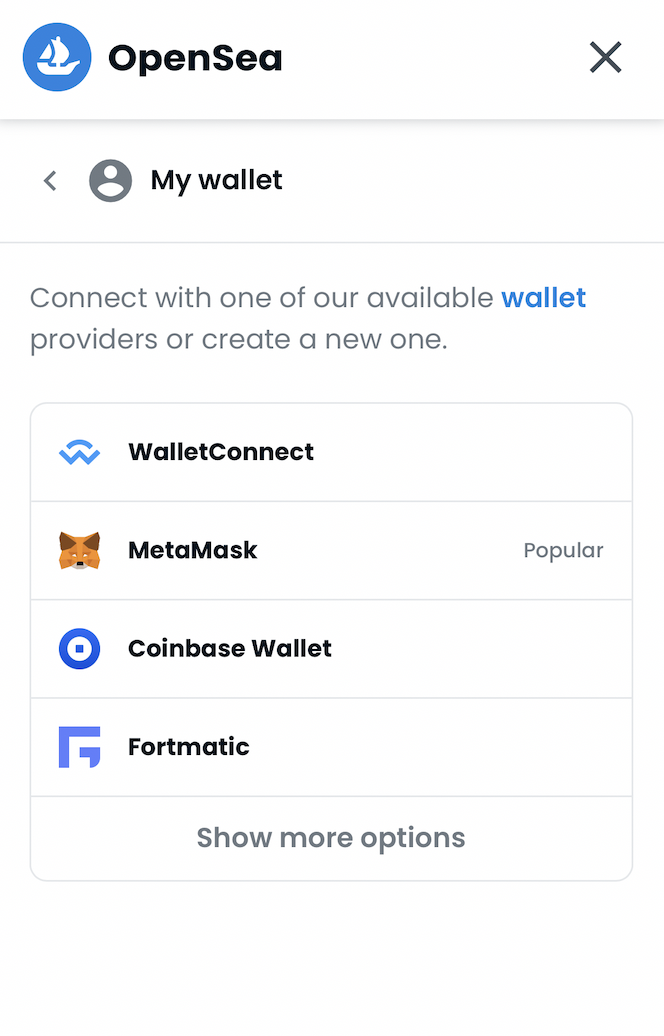
Task: Click the OpenSea ship logo
Action: [57, 57]
